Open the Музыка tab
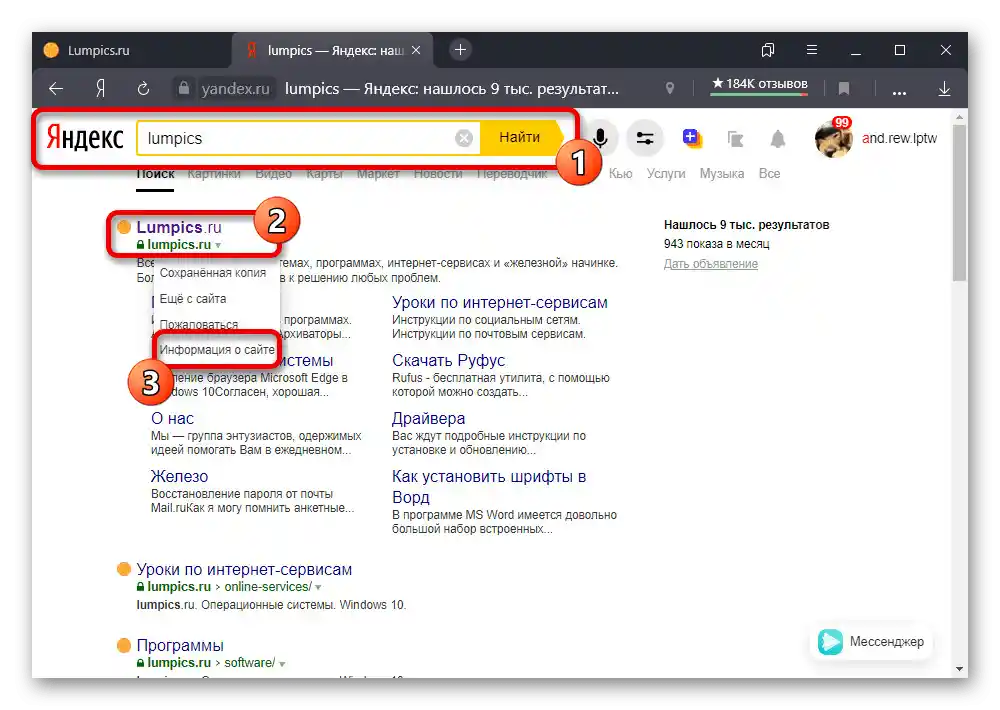 [721, 174]
